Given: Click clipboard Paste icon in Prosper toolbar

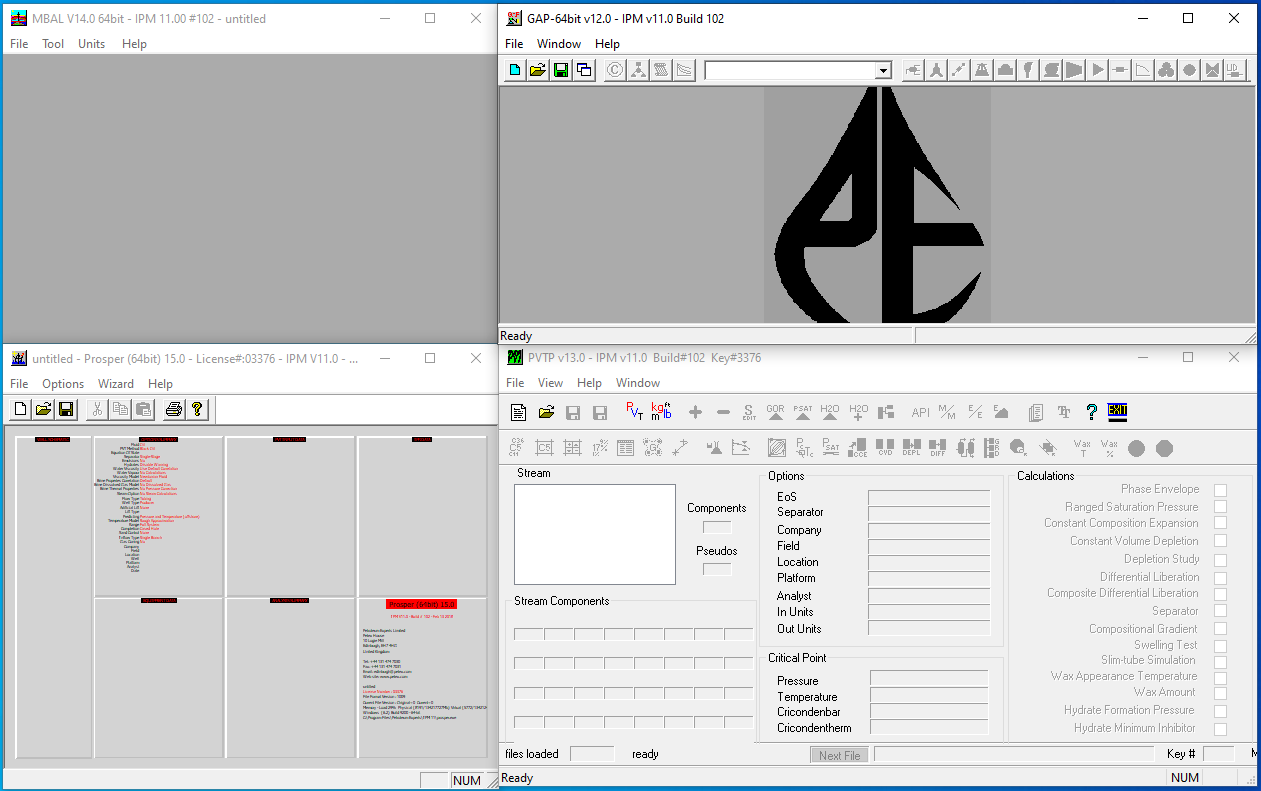Looking at the screenshot, I should (x=143, y=409).
